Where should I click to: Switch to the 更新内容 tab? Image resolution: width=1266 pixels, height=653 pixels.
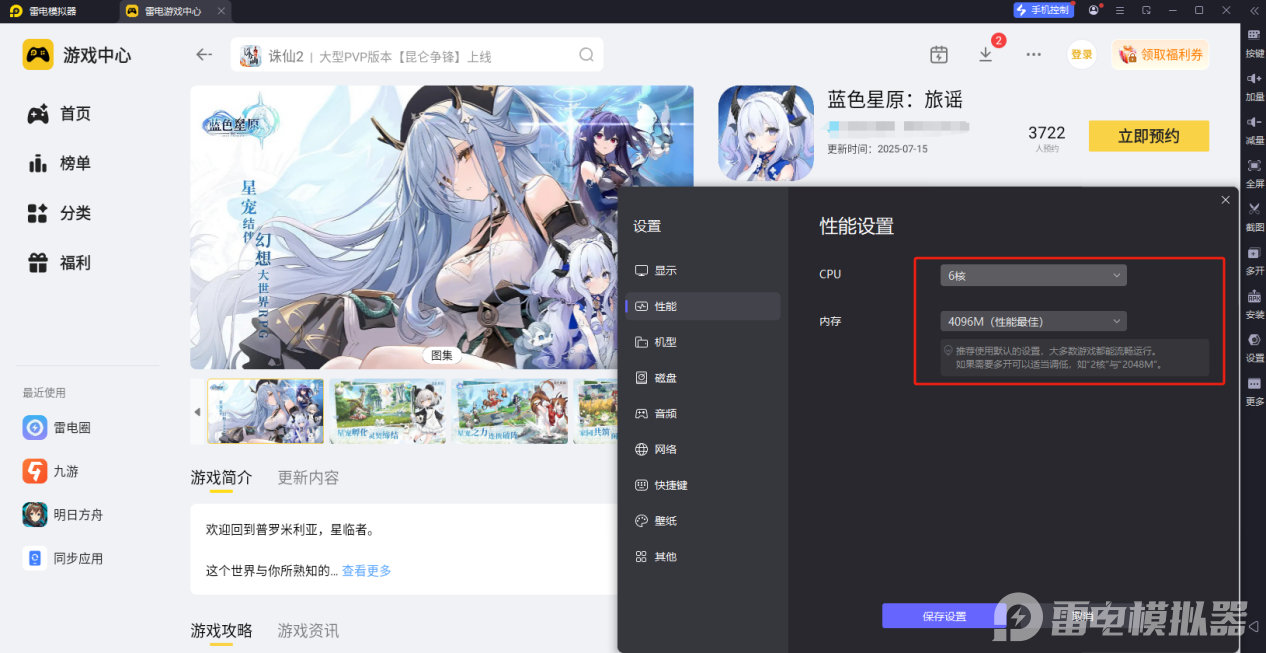point(308,478)
